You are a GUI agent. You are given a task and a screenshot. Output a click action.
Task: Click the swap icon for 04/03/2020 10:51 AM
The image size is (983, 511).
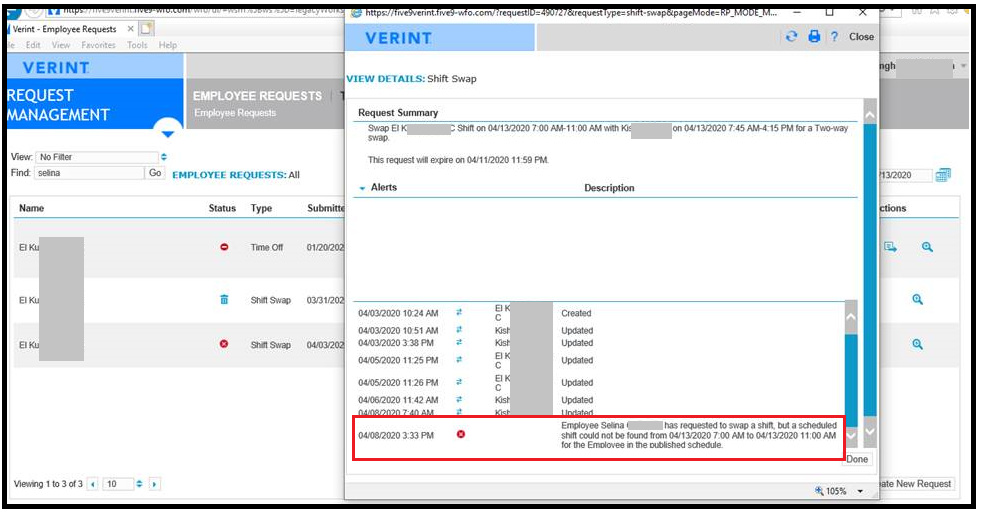[459, 330]
